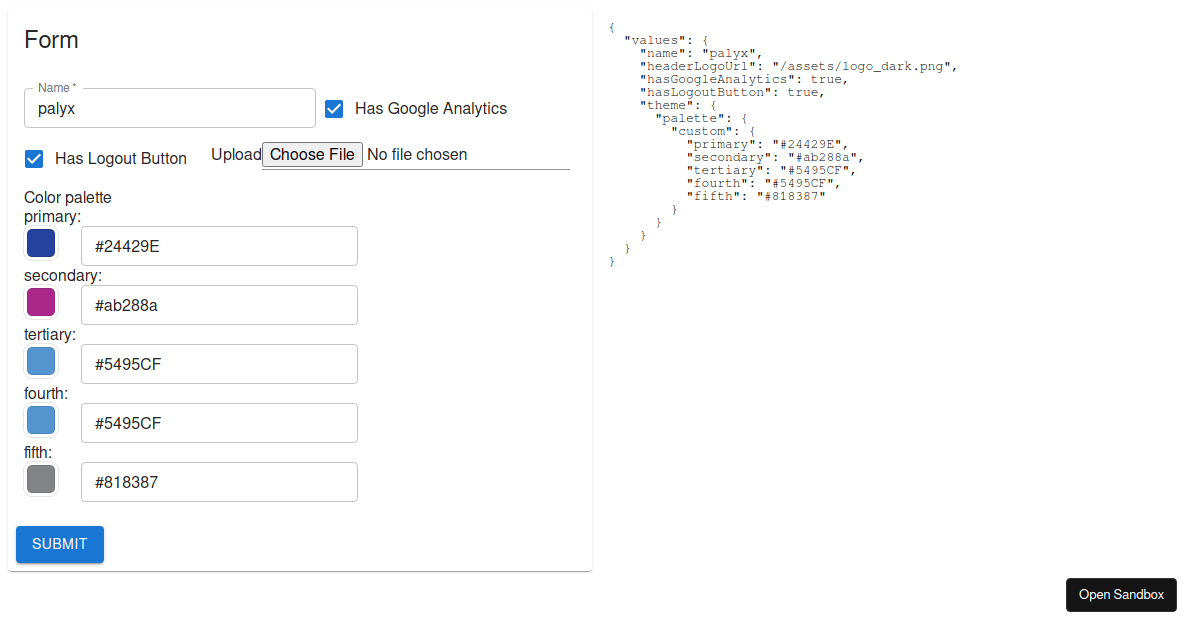Pick the fourth color swatch
The image size is (1200, 630).
click(x=41, y=420)
